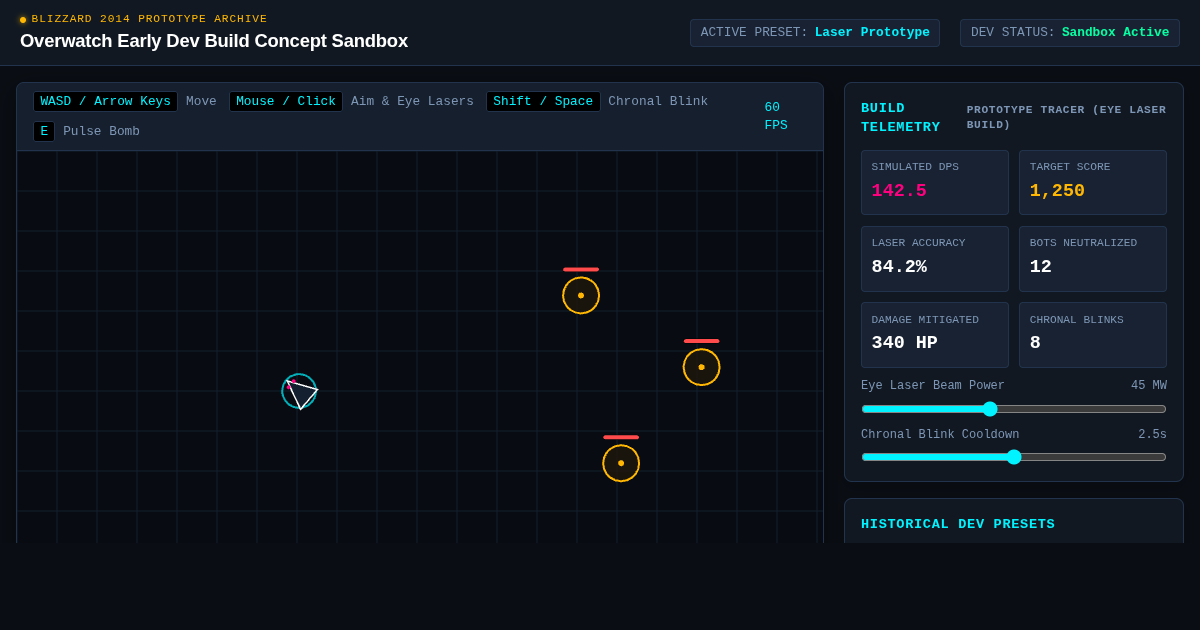Click the Bots Neutralized 12 card
Image resolution: width=1200 pixels, height=630 pixels.
click(1093, 259)
